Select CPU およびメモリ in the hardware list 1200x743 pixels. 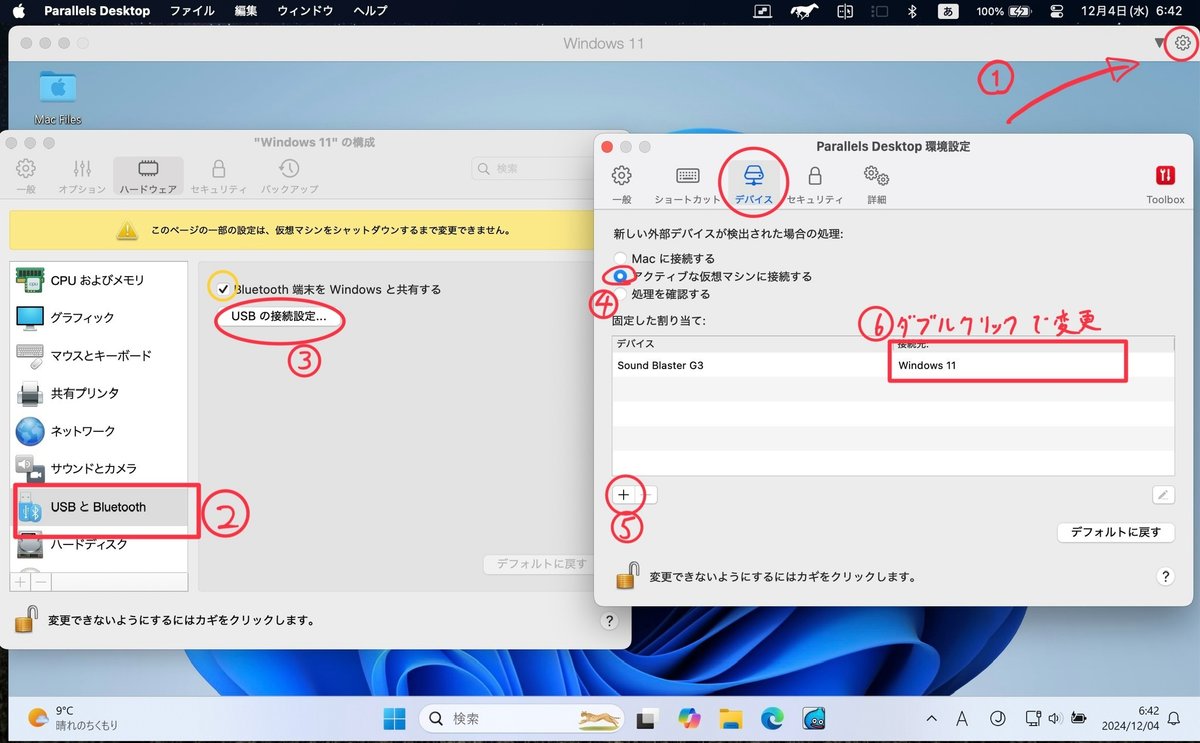coord(98,280)
